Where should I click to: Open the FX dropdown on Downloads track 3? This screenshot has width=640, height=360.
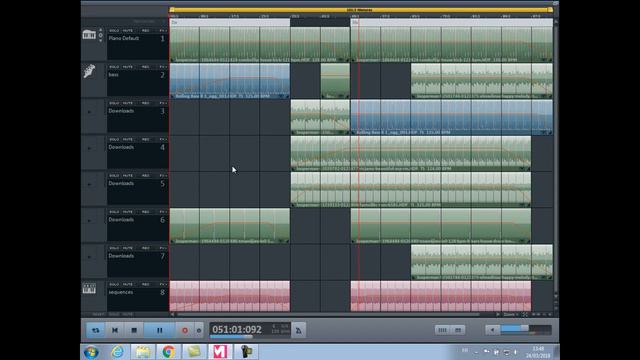click(x=163, y=103)
